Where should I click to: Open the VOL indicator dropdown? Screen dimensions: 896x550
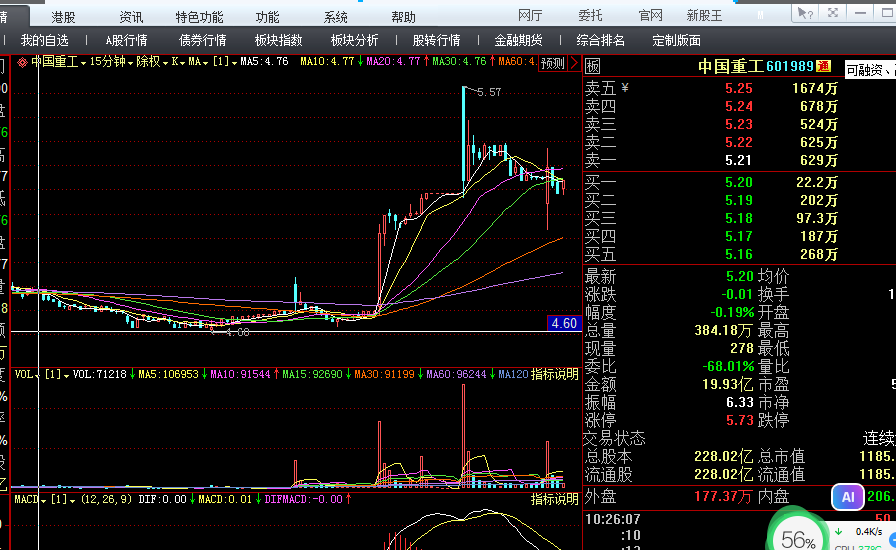[27, 374]
